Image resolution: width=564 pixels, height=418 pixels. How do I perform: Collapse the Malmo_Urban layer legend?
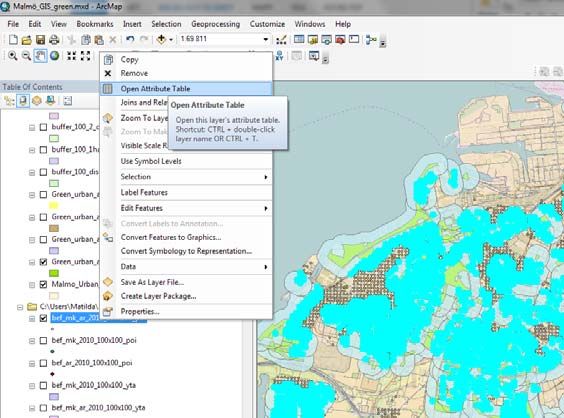(x=32, y=285)
